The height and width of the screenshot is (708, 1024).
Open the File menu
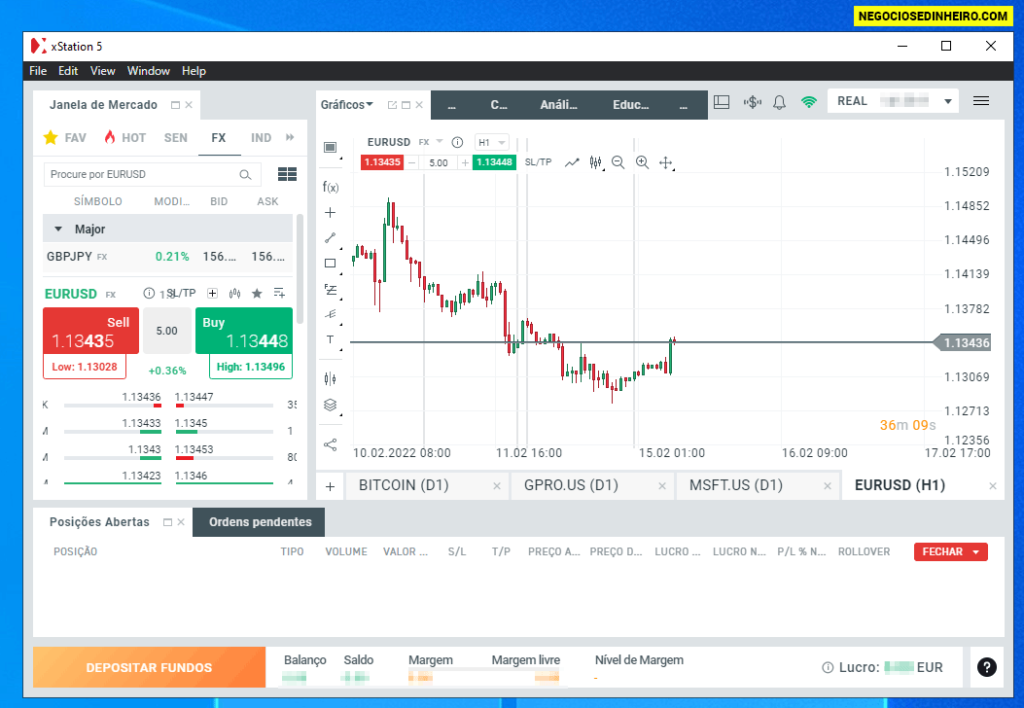38,71
